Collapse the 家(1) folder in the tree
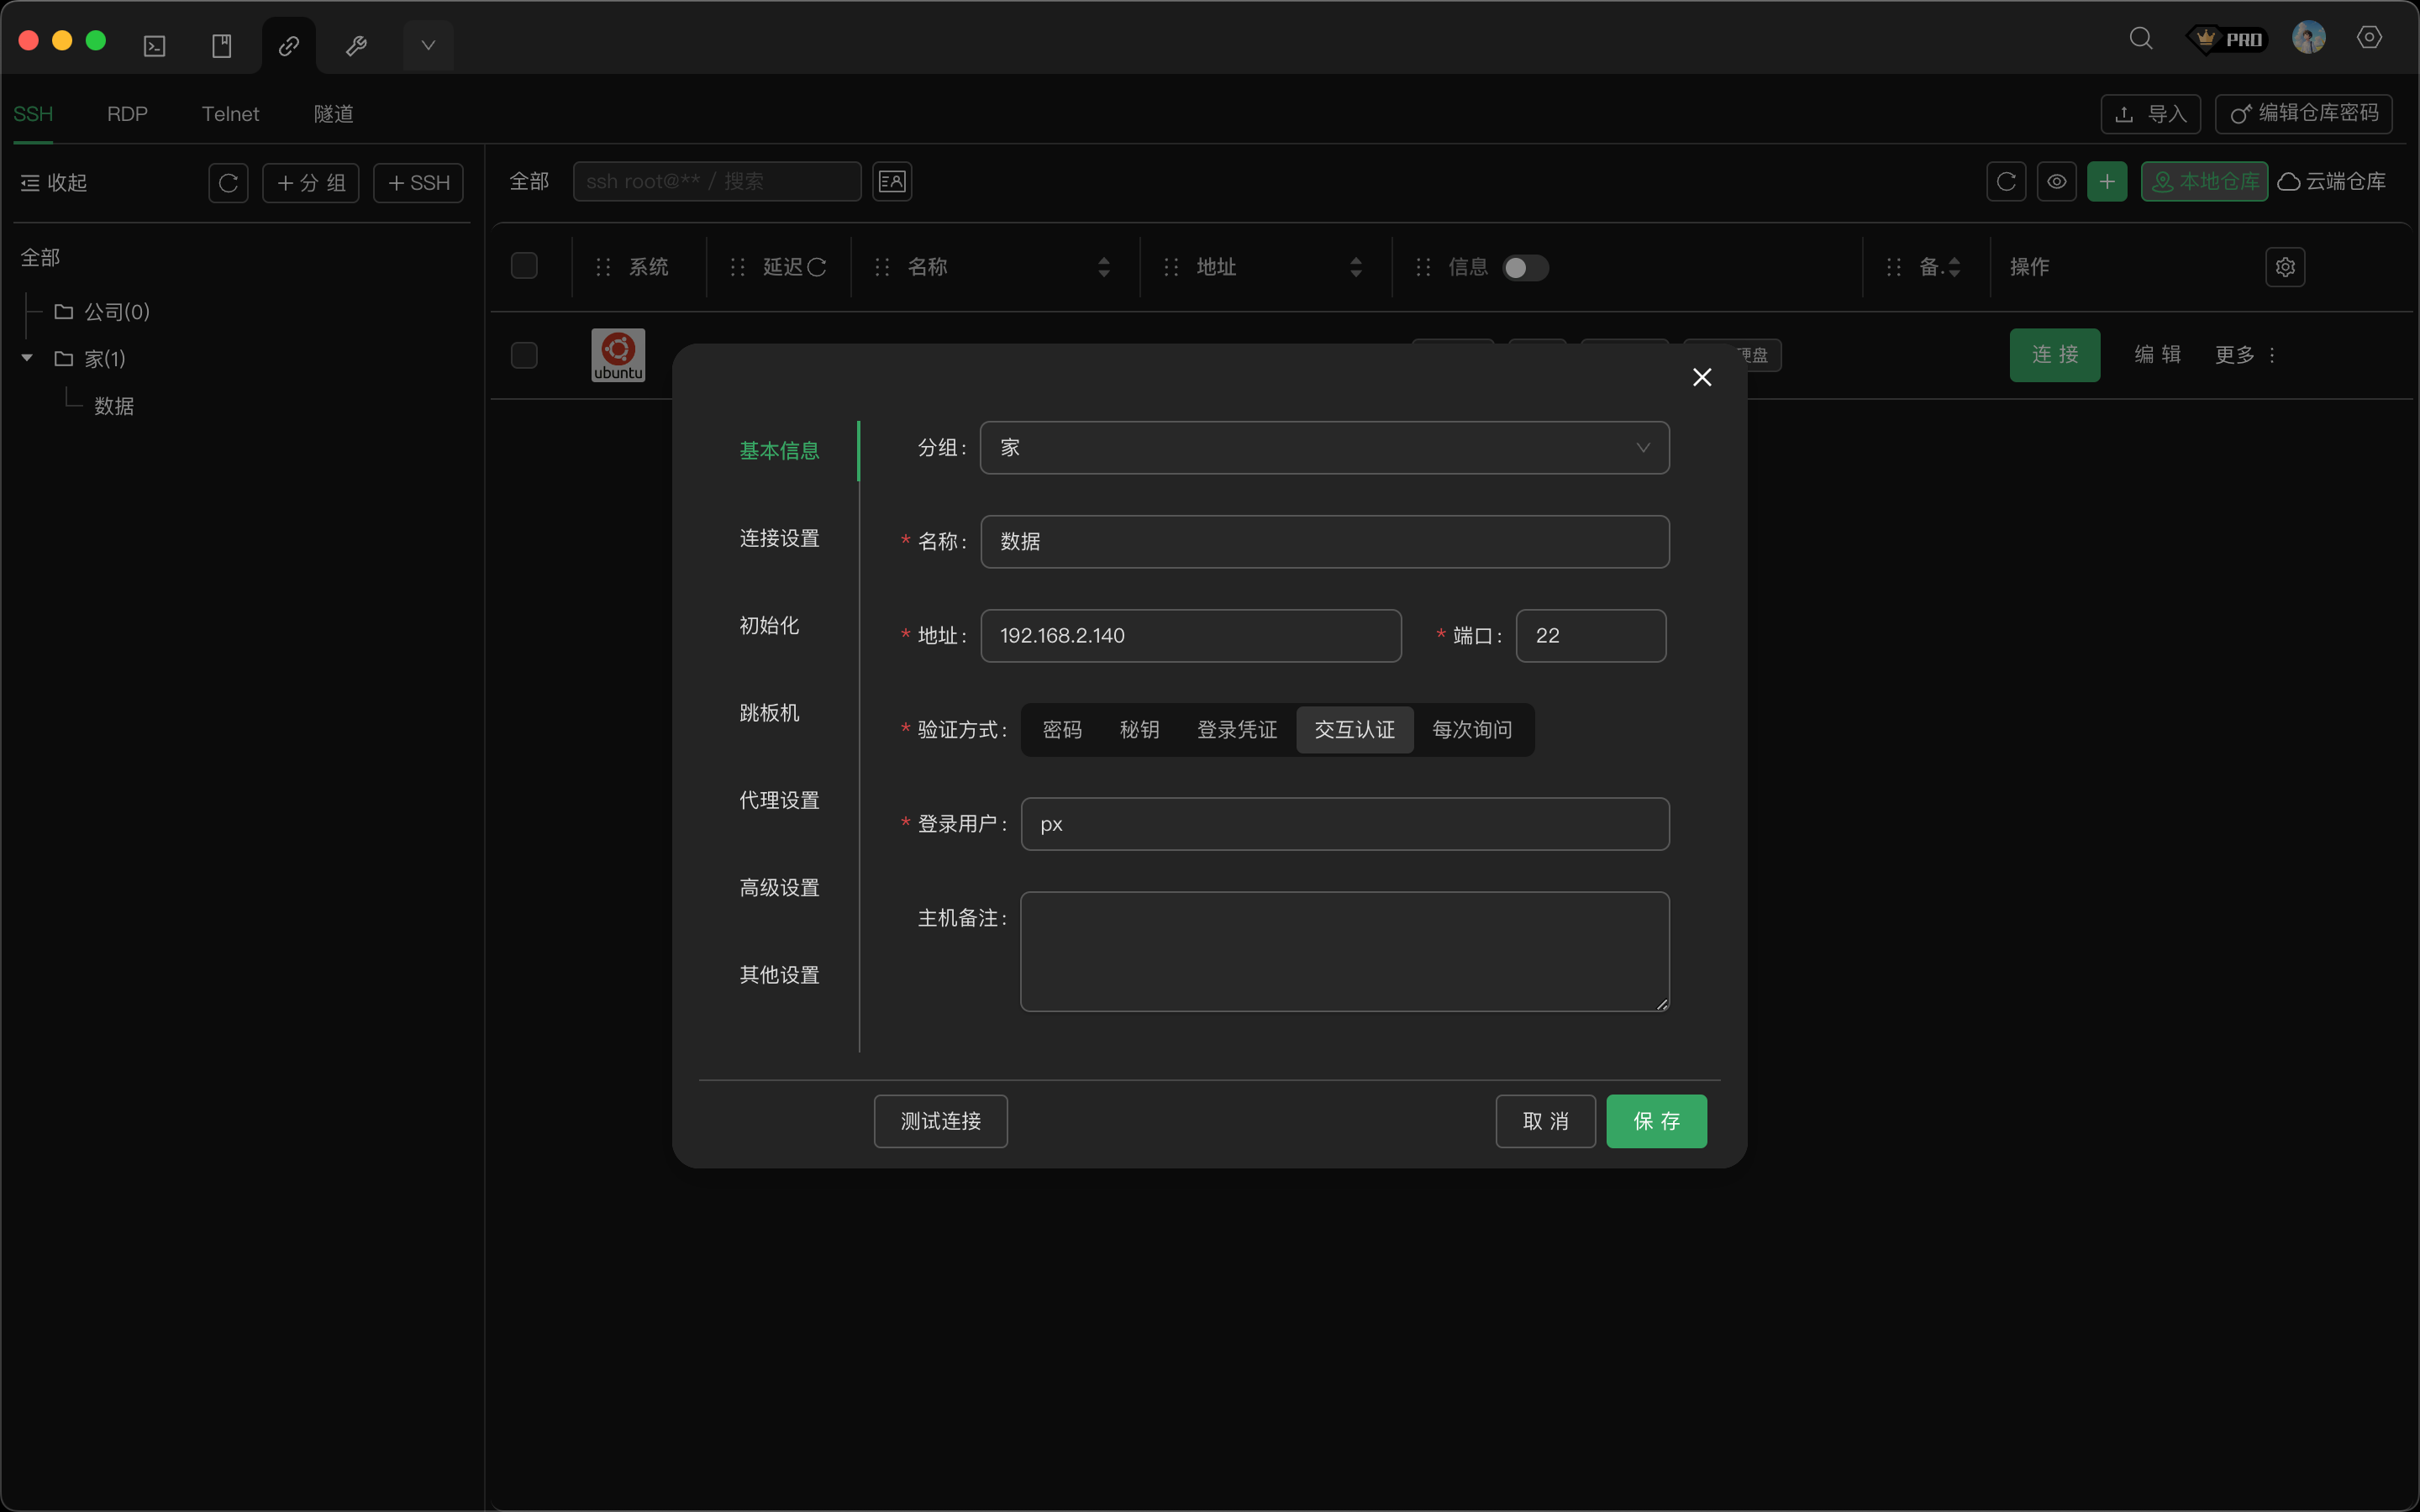Screen dimensions: 2420x1512 (x=25, y=358)
